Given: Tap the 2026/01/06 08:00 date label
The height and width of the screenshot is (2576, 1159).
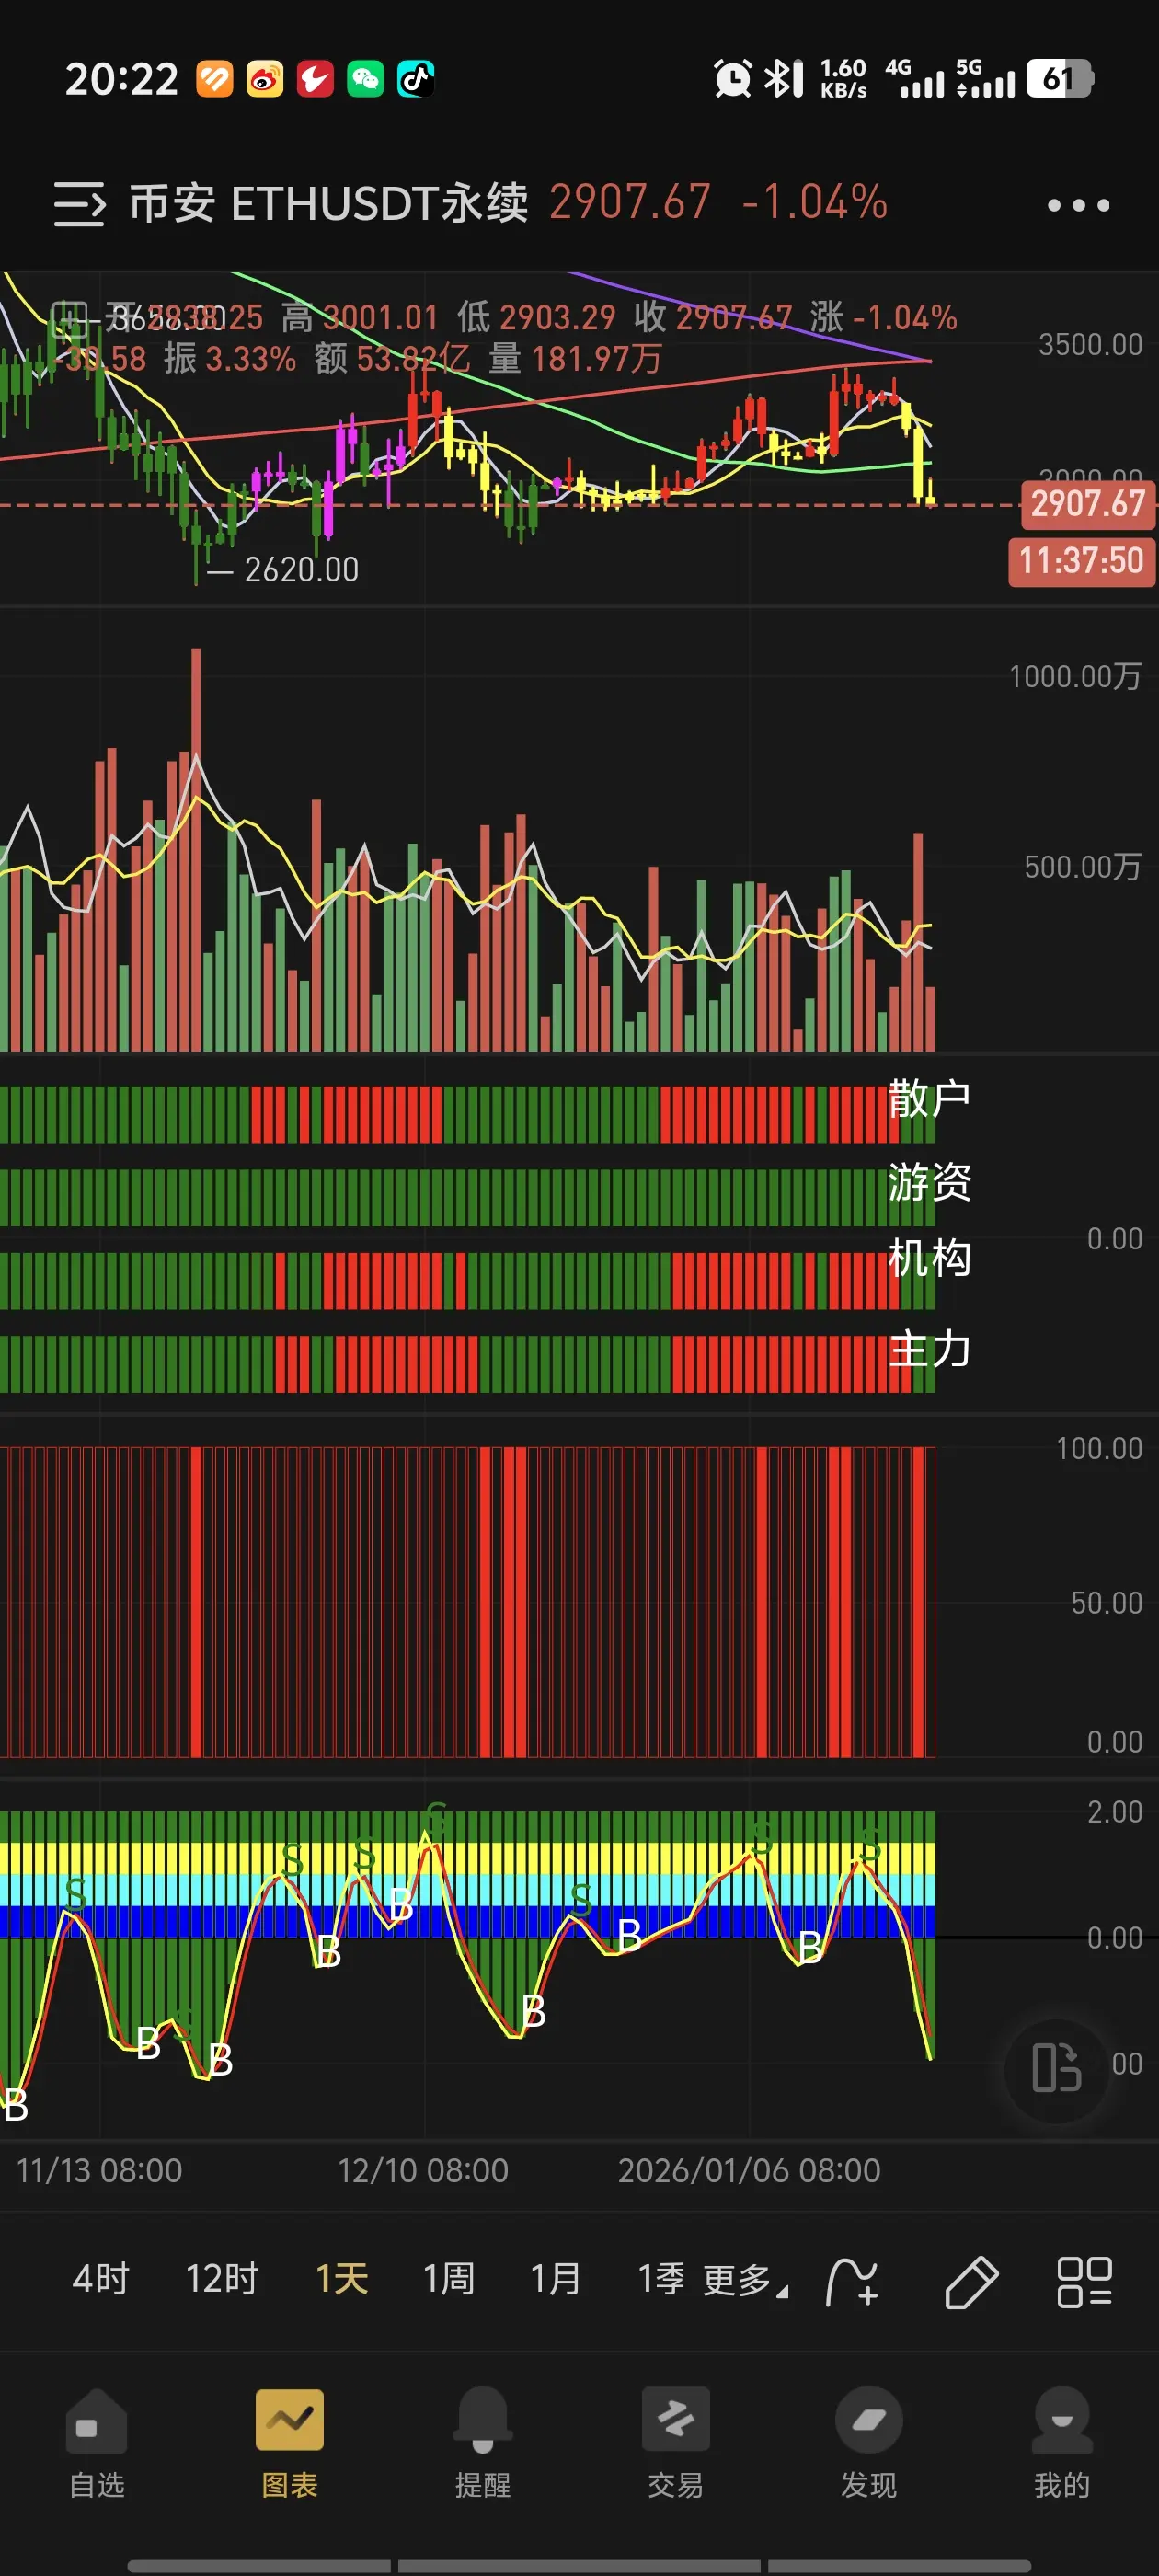Looking at the screenshot, I should [x=749, y=2171].
